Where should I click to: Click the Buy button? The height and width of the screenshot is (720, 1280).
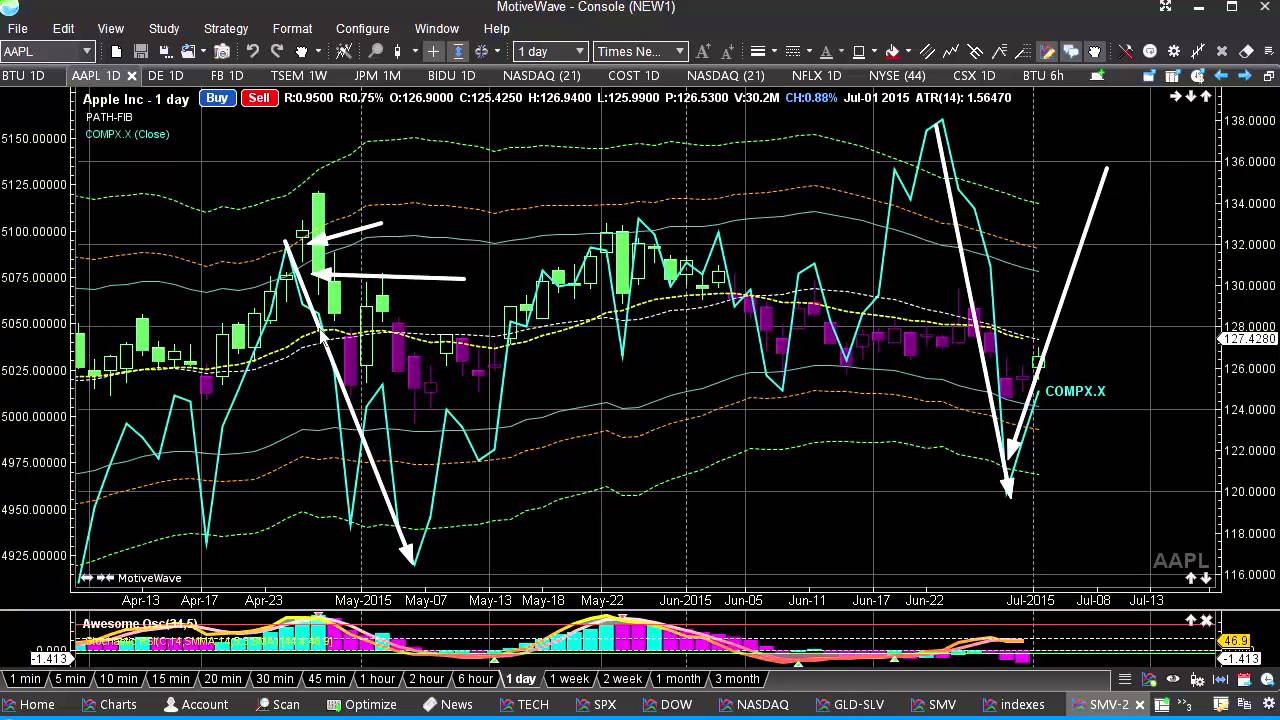pos(217,98)
